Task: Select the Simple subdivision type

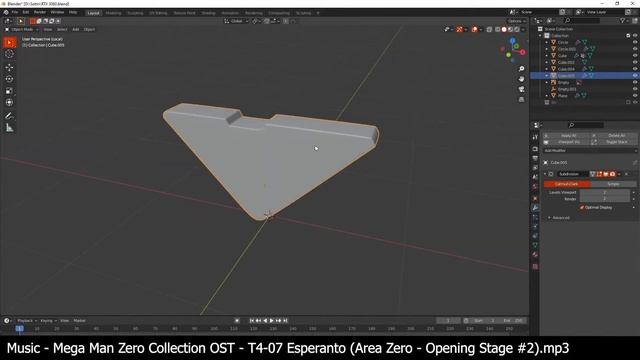Action: [613, 184]
